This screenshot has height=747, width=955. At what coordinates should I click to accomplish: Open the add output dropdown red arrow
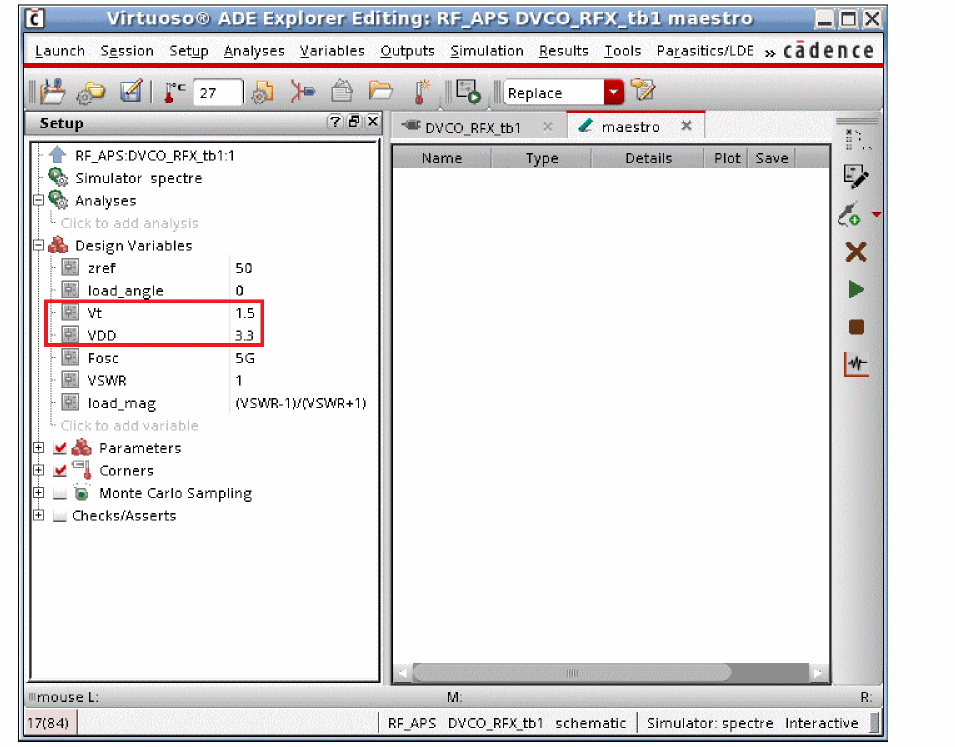tap(876, 214)
